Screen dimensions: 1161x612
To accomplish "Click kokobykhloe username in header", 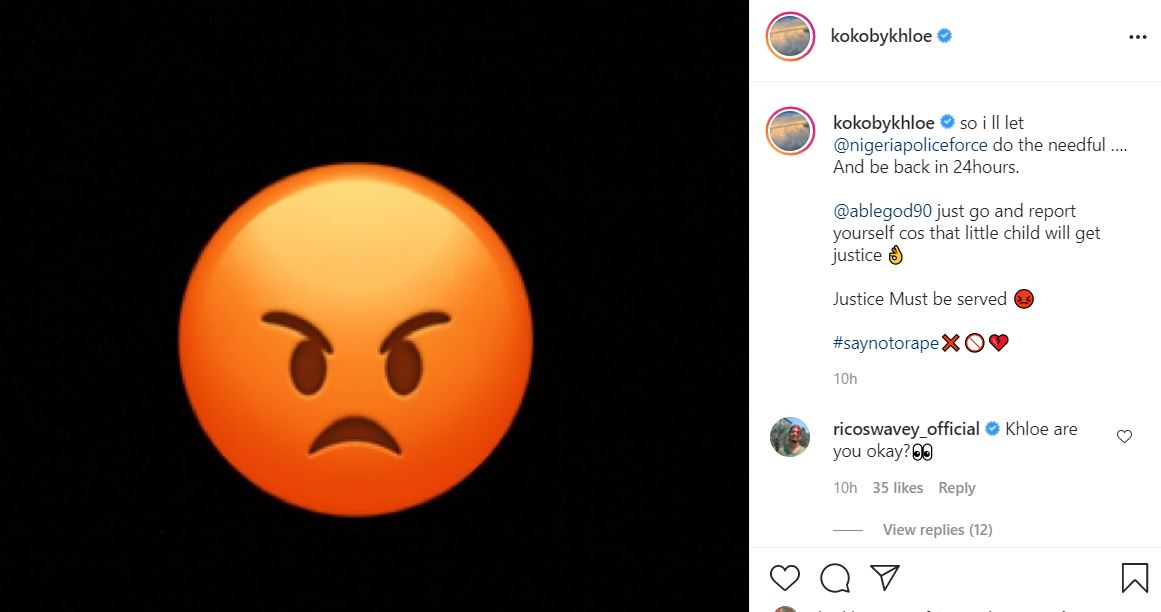I will point(881,36).
